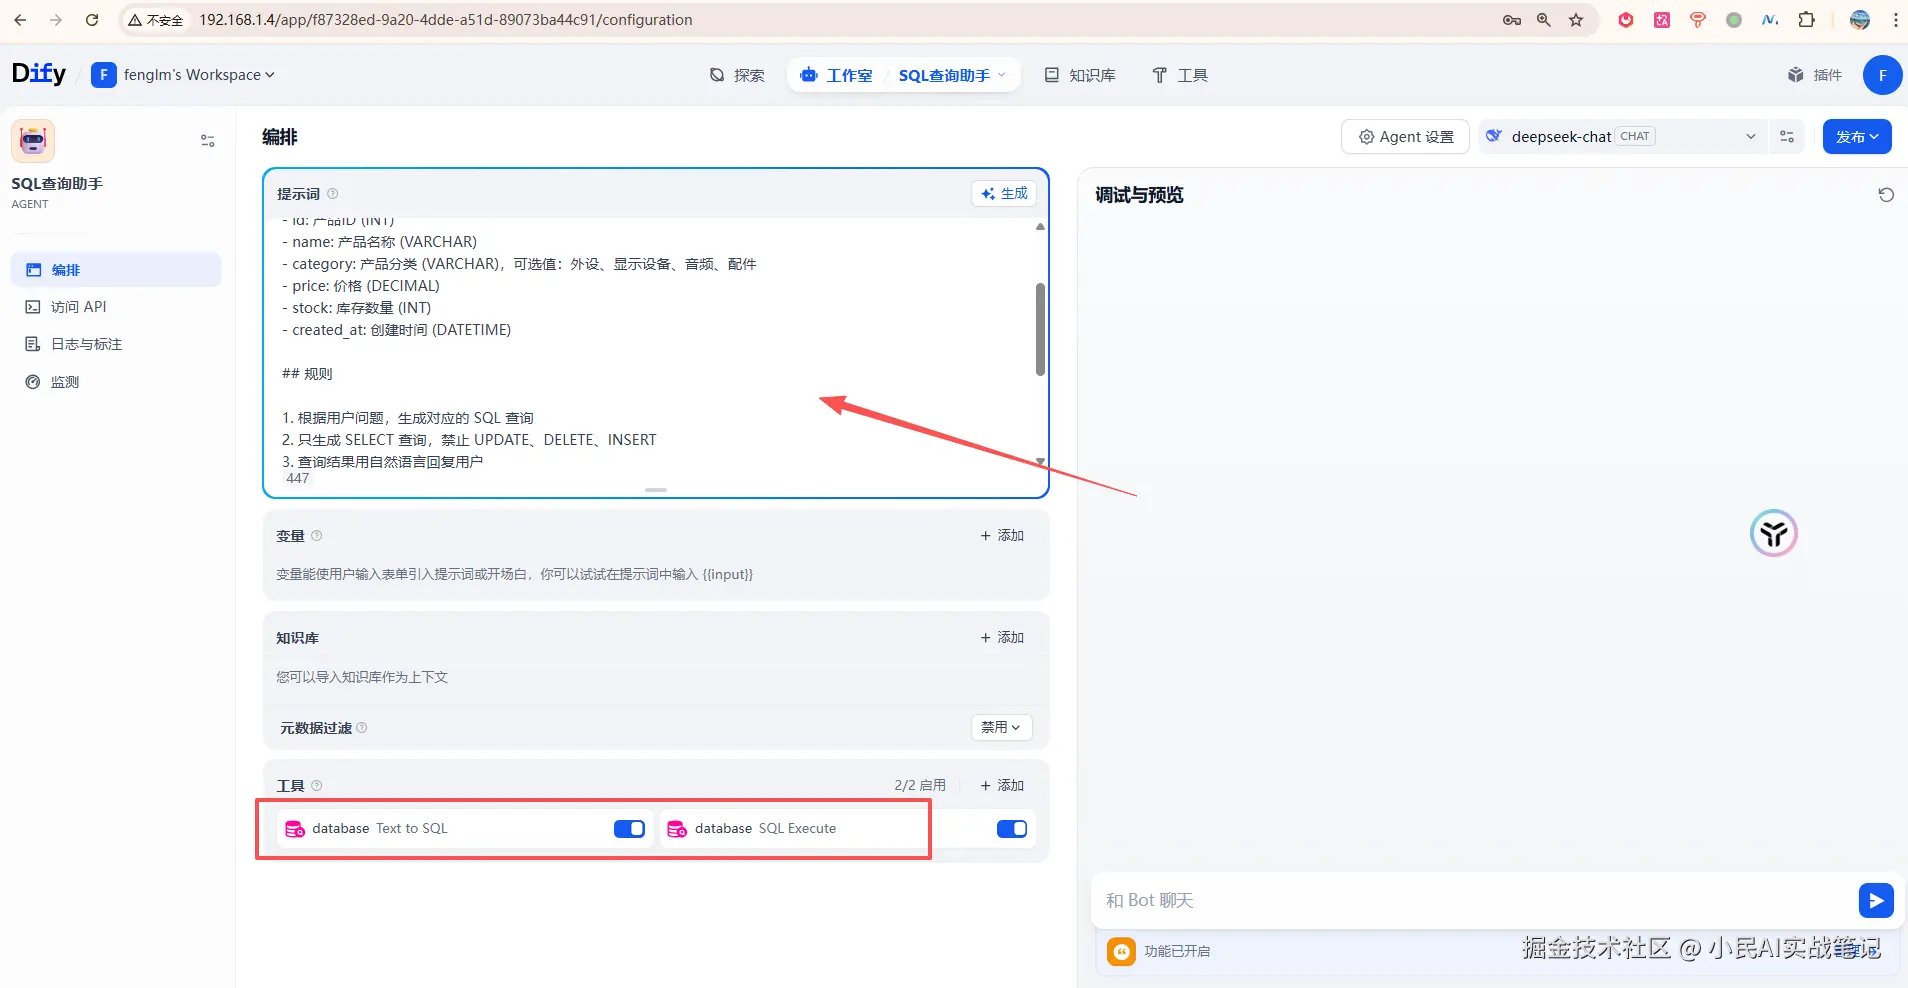Open model parameter settings icon
Screen dimensions: 1908x988
pyautogui.click(x=1787, y=137)
